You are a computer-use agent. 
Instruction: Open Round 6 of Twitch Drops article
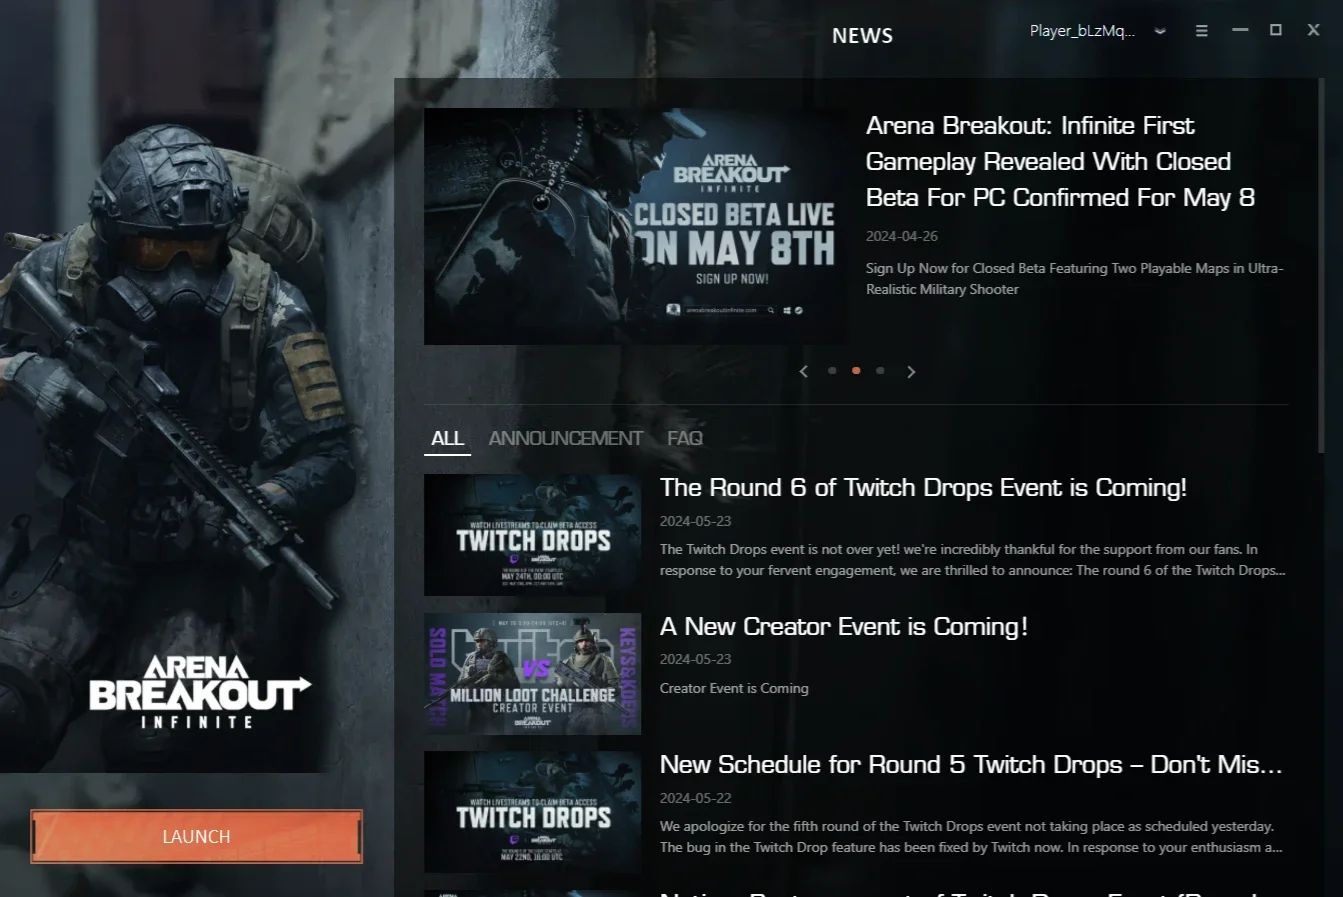point(923,488)
